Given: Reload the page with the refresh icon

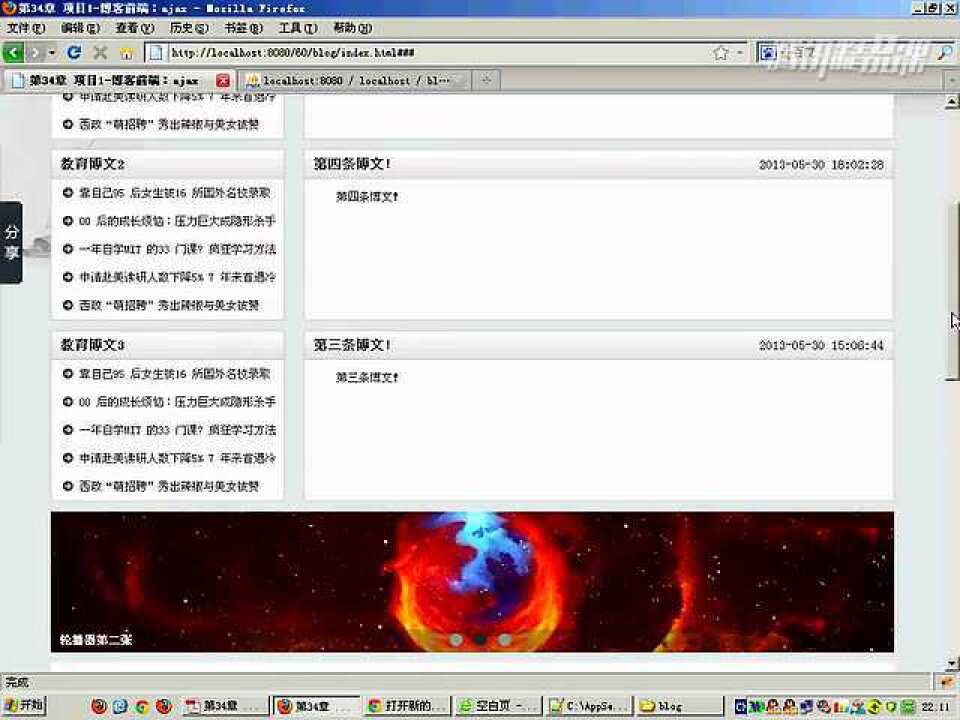Looking at the screenshot, I should (x=74, y=53).
